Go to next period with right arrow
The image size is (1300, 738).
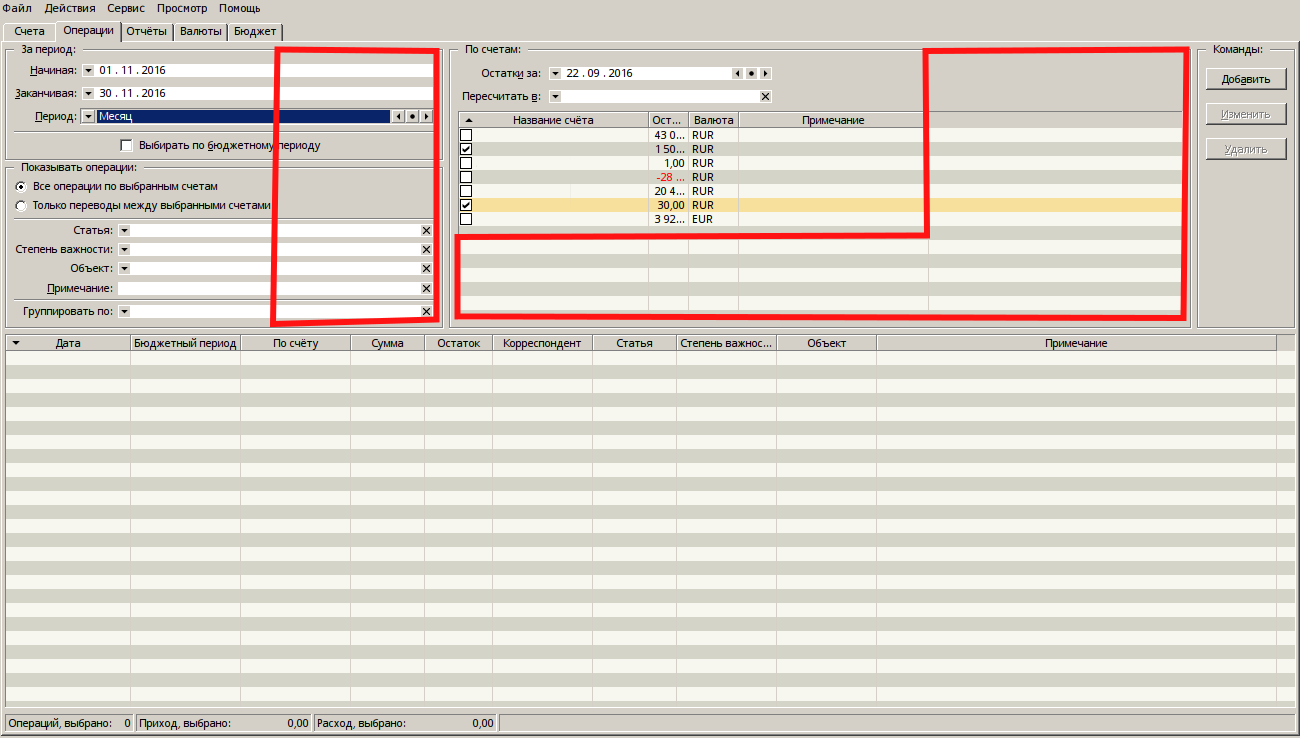click(426, 117)
